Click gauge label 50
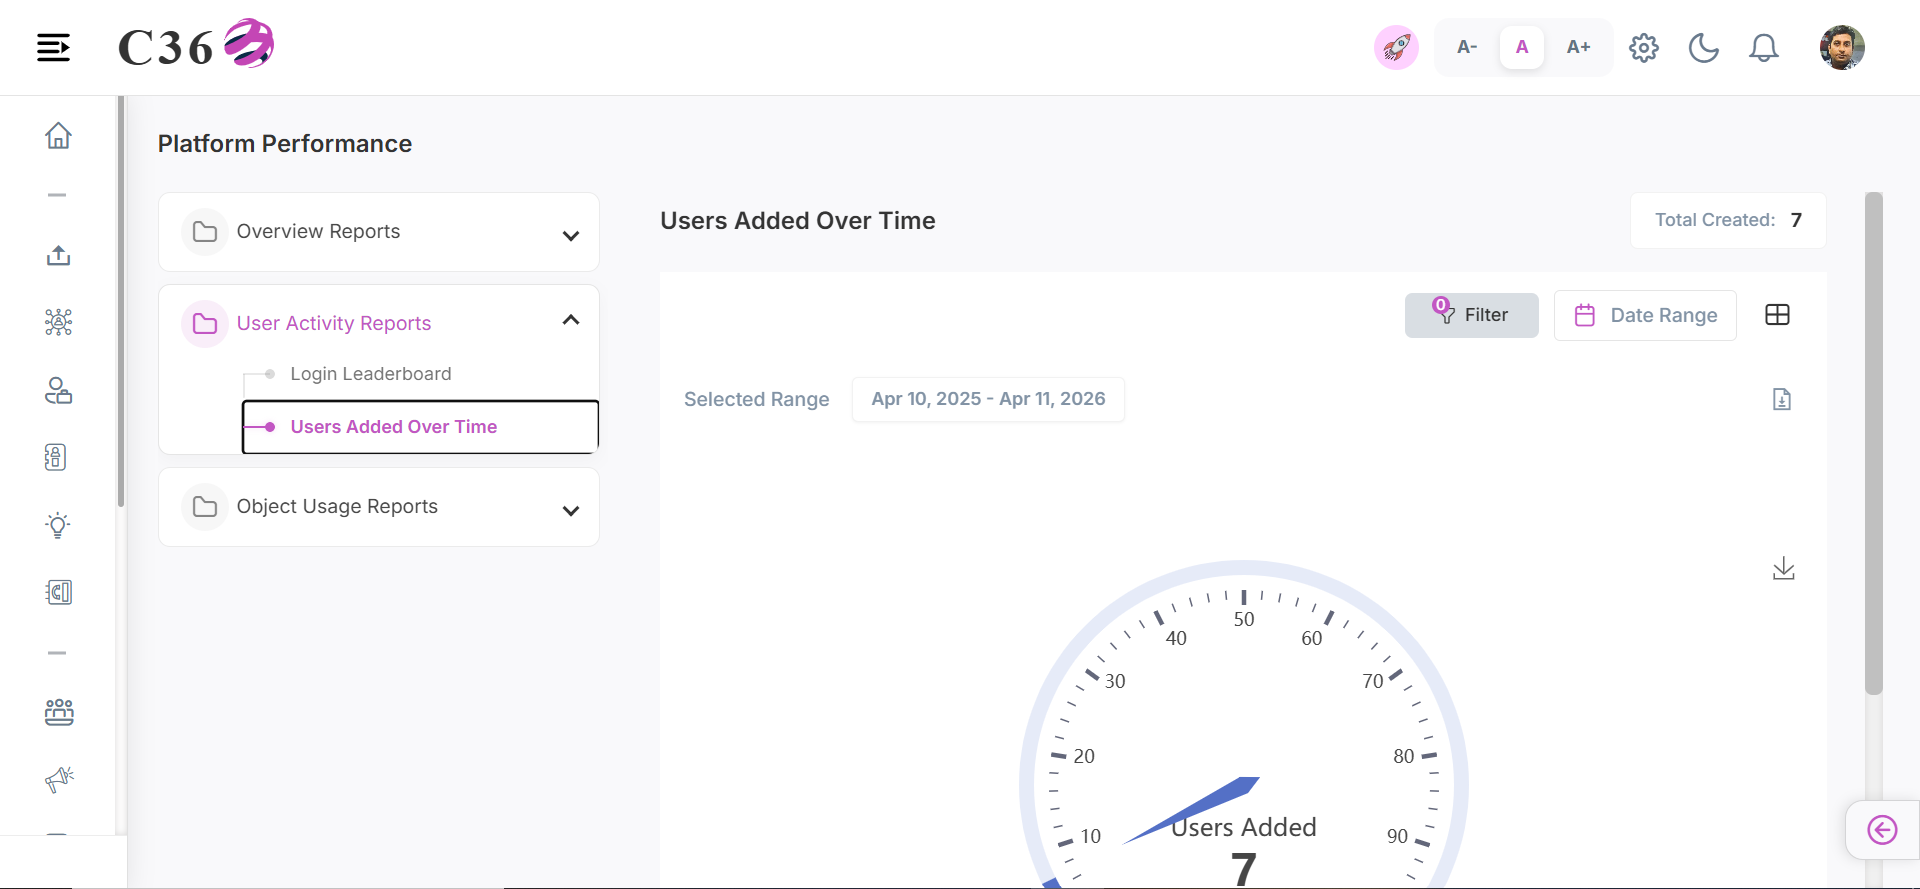This screenshot has height=889, width=1920. [x=1244, y=619]
